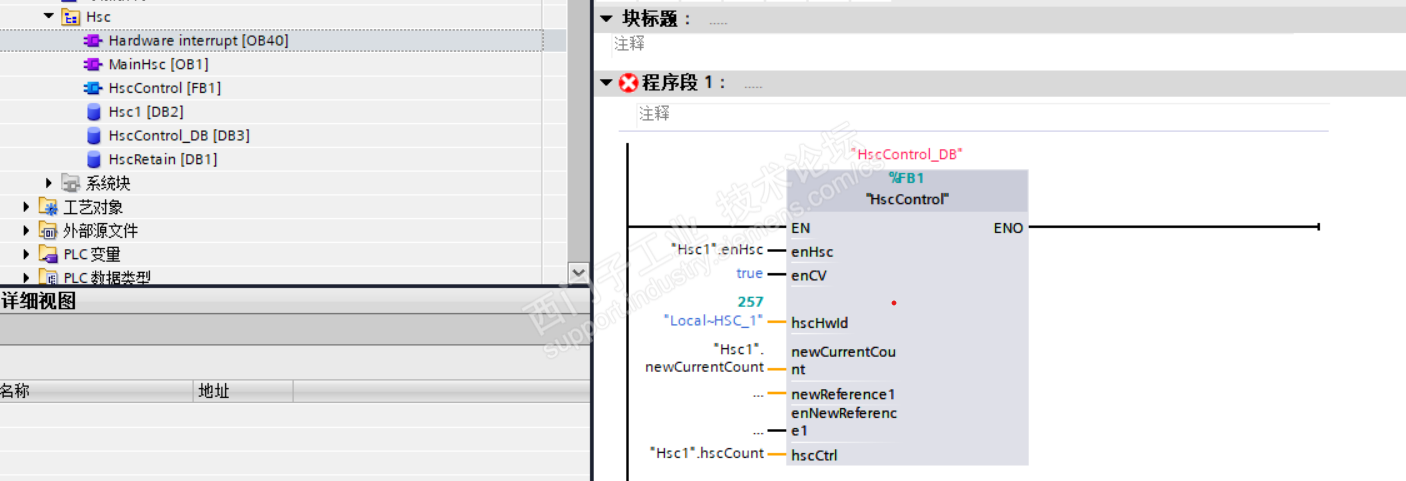
Task: Click the 名称 column header
Action: click(95, 391)
